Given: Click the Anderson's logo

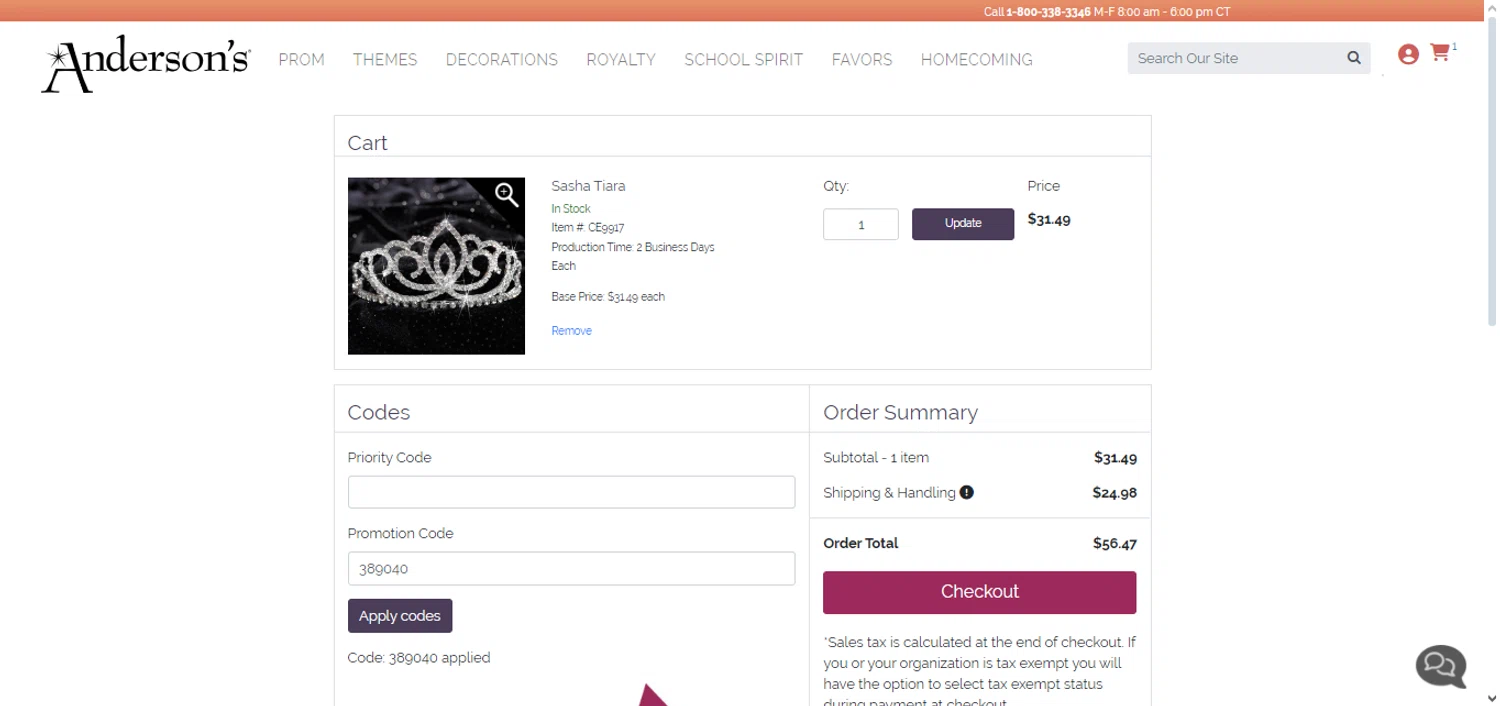Looking at the screenshot, I should [146, 65].
